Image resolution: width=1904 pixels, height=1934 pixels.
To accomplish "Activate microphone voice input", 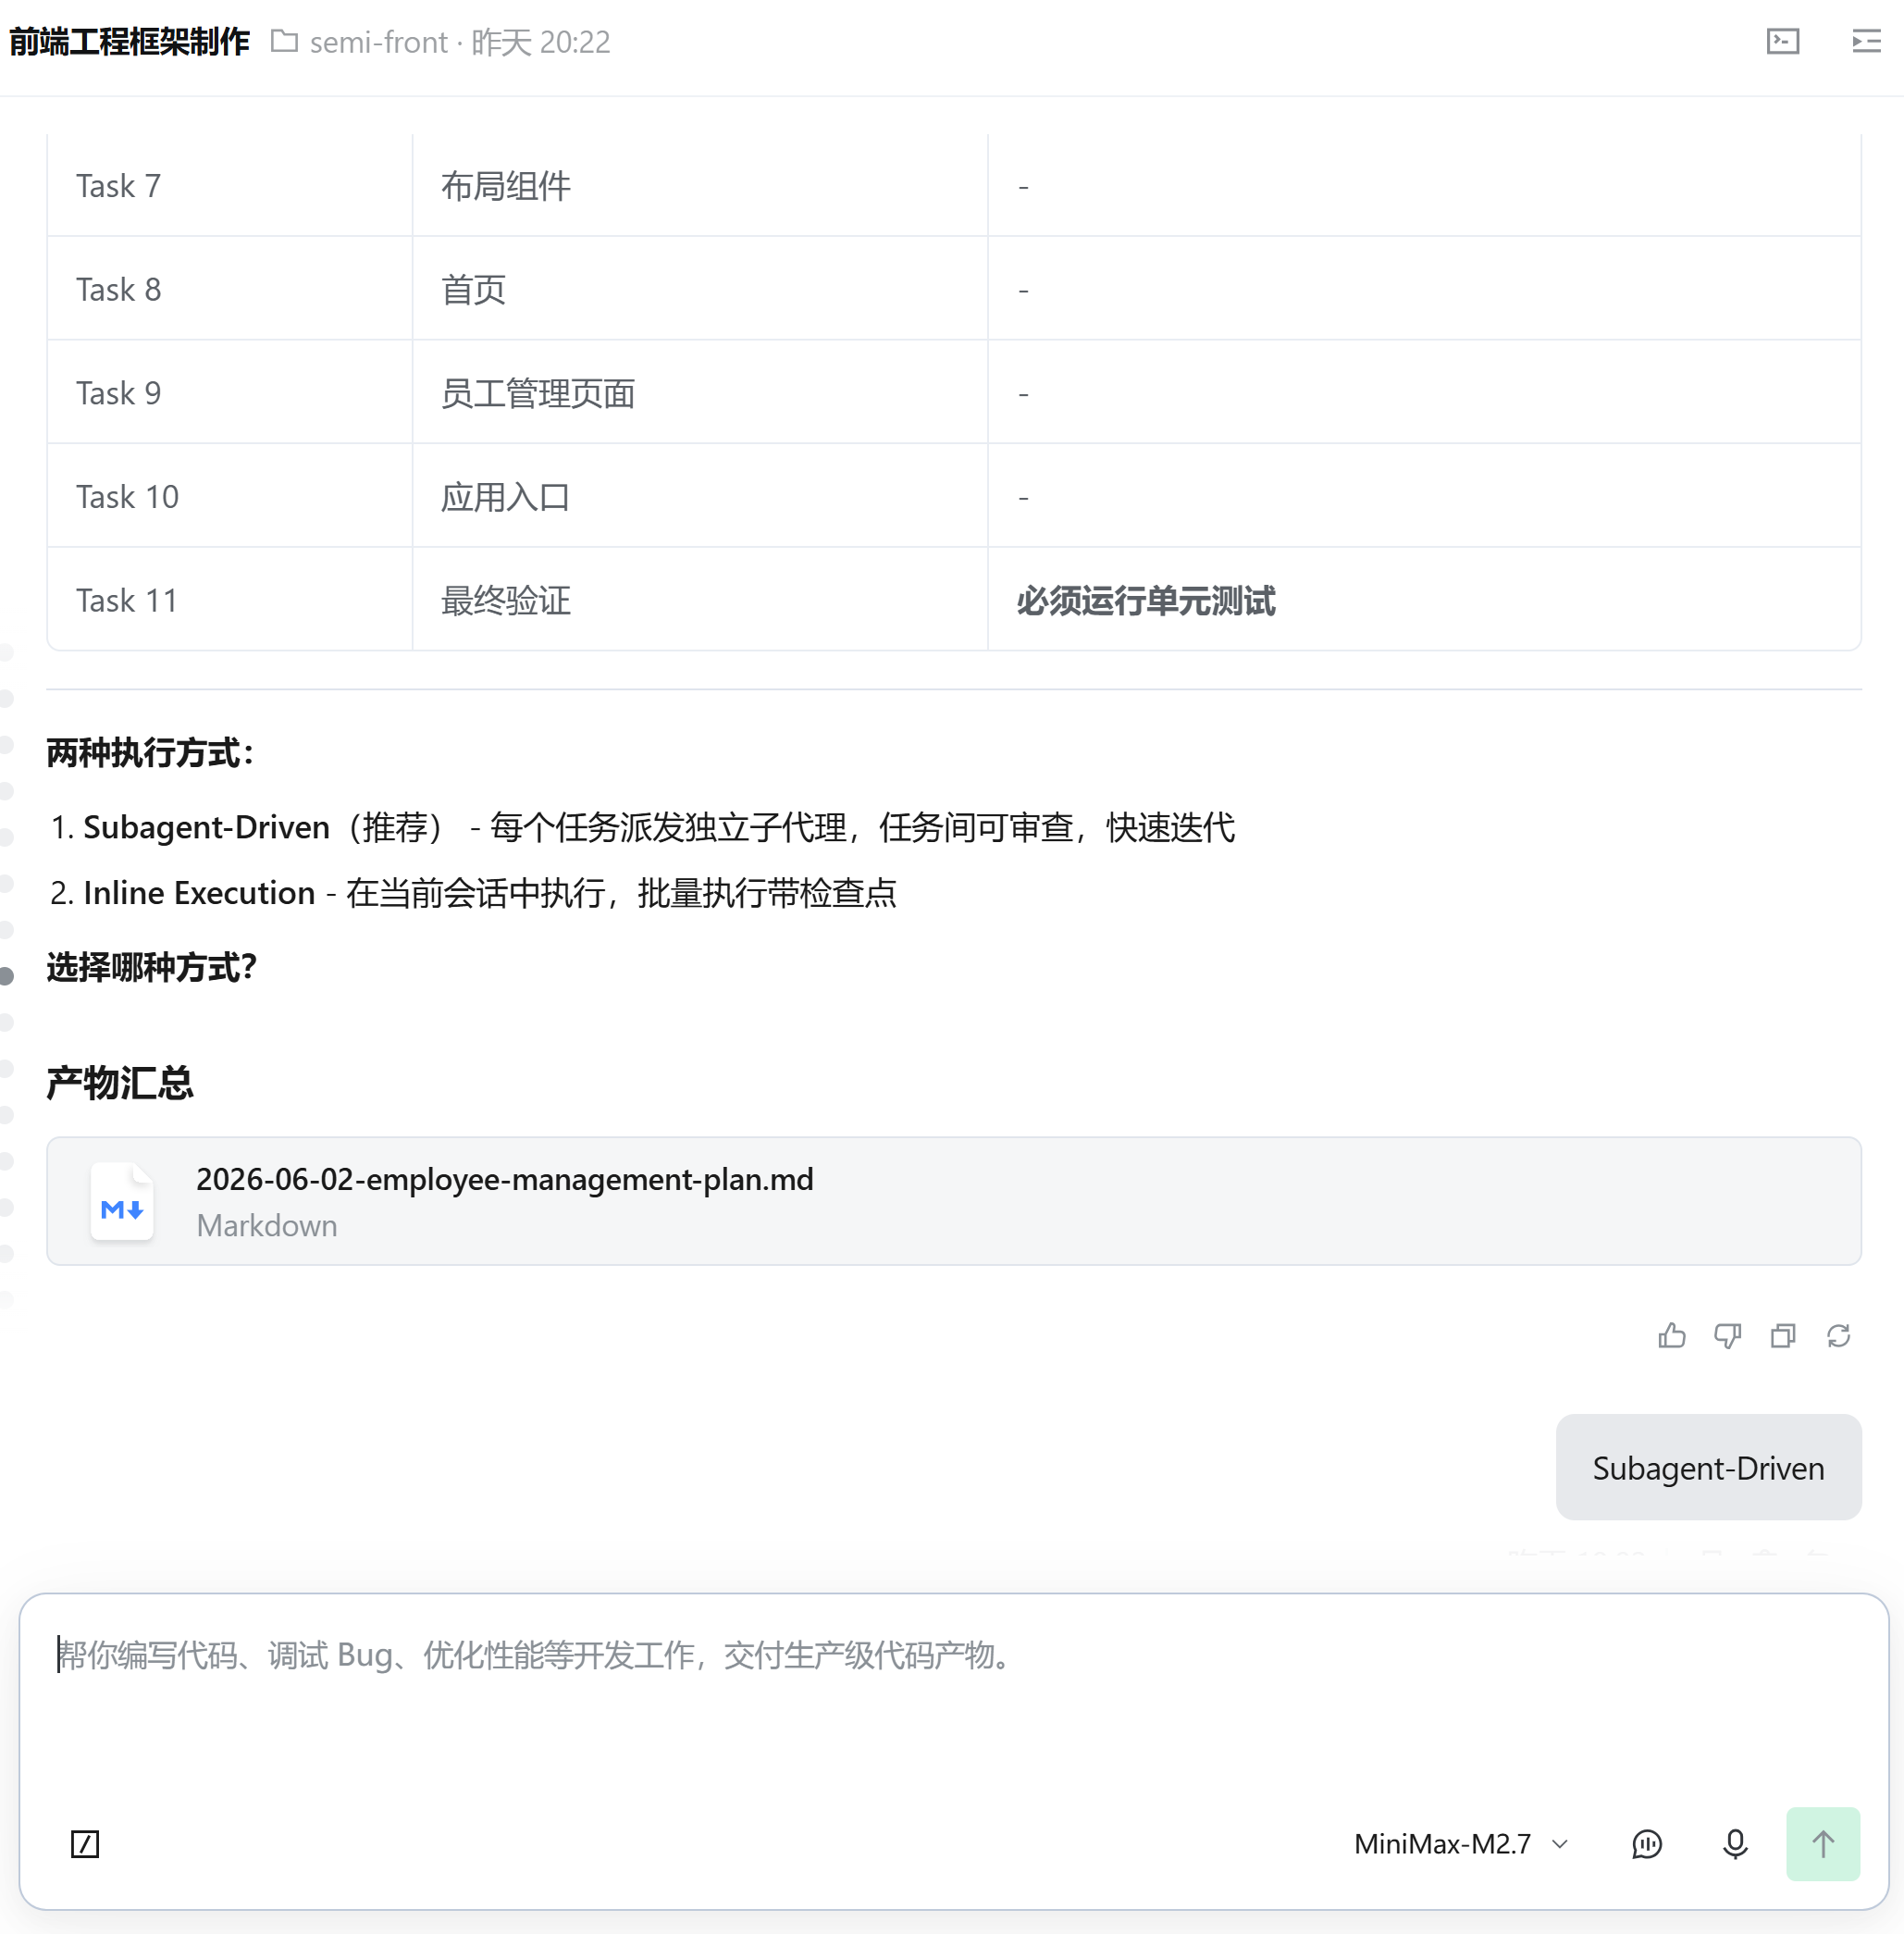I will tap(1735, 1843).
